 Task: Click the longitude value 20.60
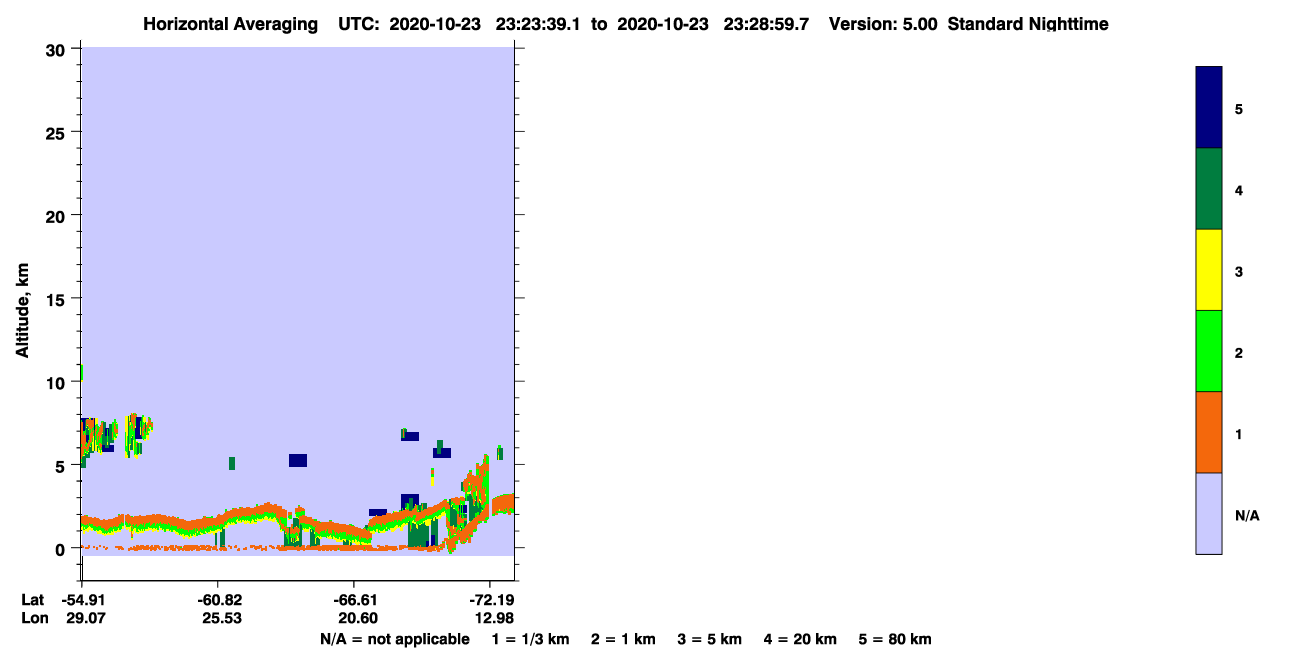click(356, 619)
